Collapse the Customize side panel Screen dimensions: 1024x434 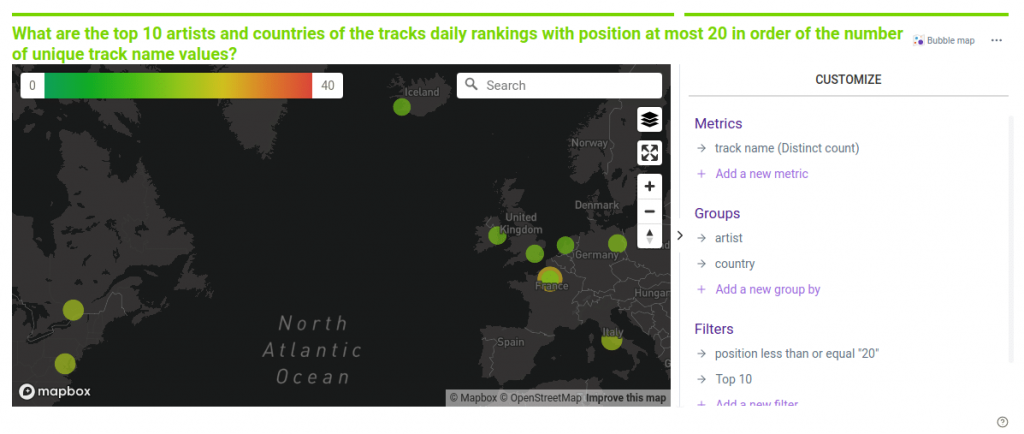pyautogui.click(x=680, y=236)
